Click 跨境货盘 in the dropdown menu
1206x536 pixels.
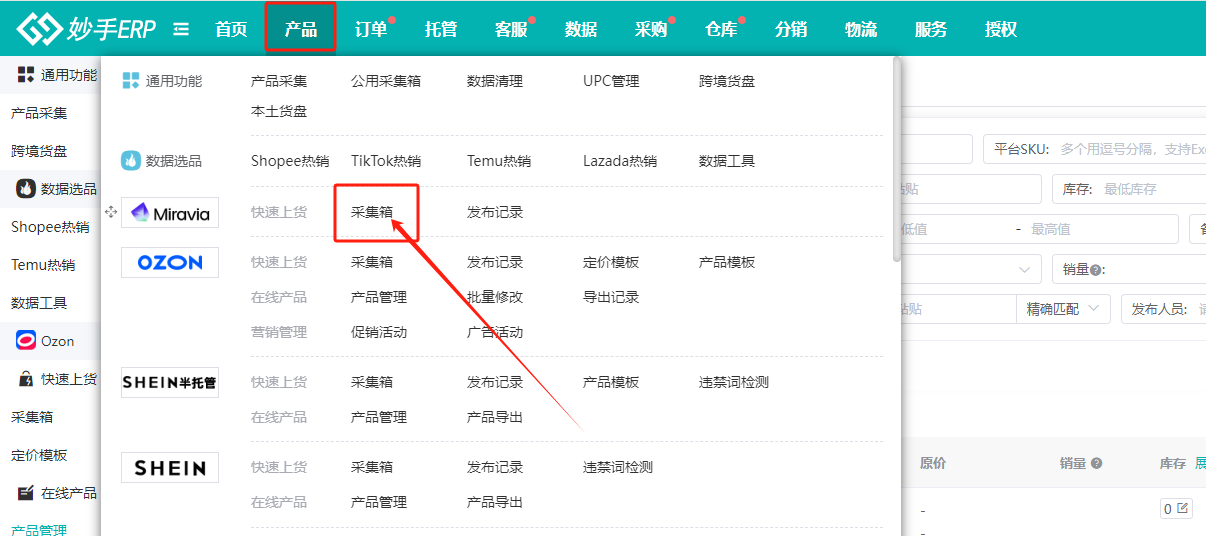[727, 81]
